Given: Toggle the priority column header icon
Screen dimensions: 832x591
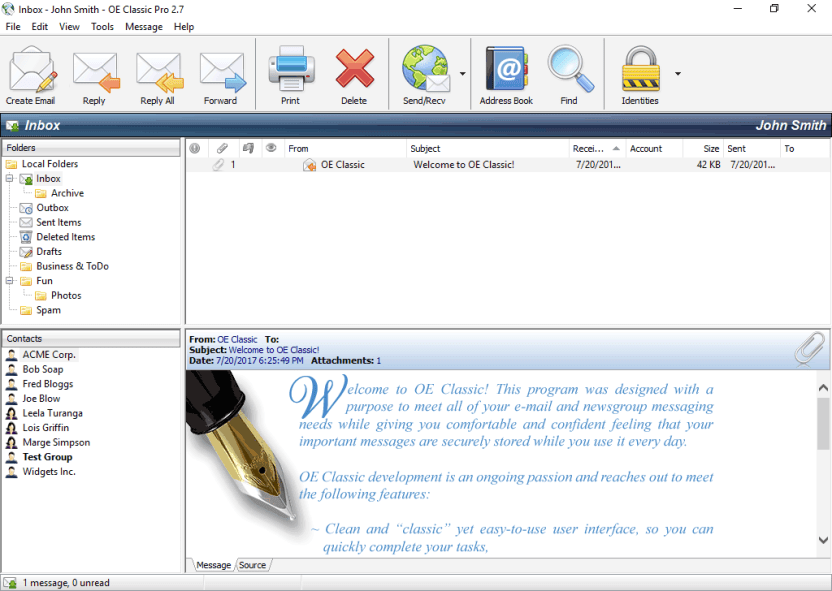Looking at the screenshot, I should pyautogui.click(x=195, y=149).
